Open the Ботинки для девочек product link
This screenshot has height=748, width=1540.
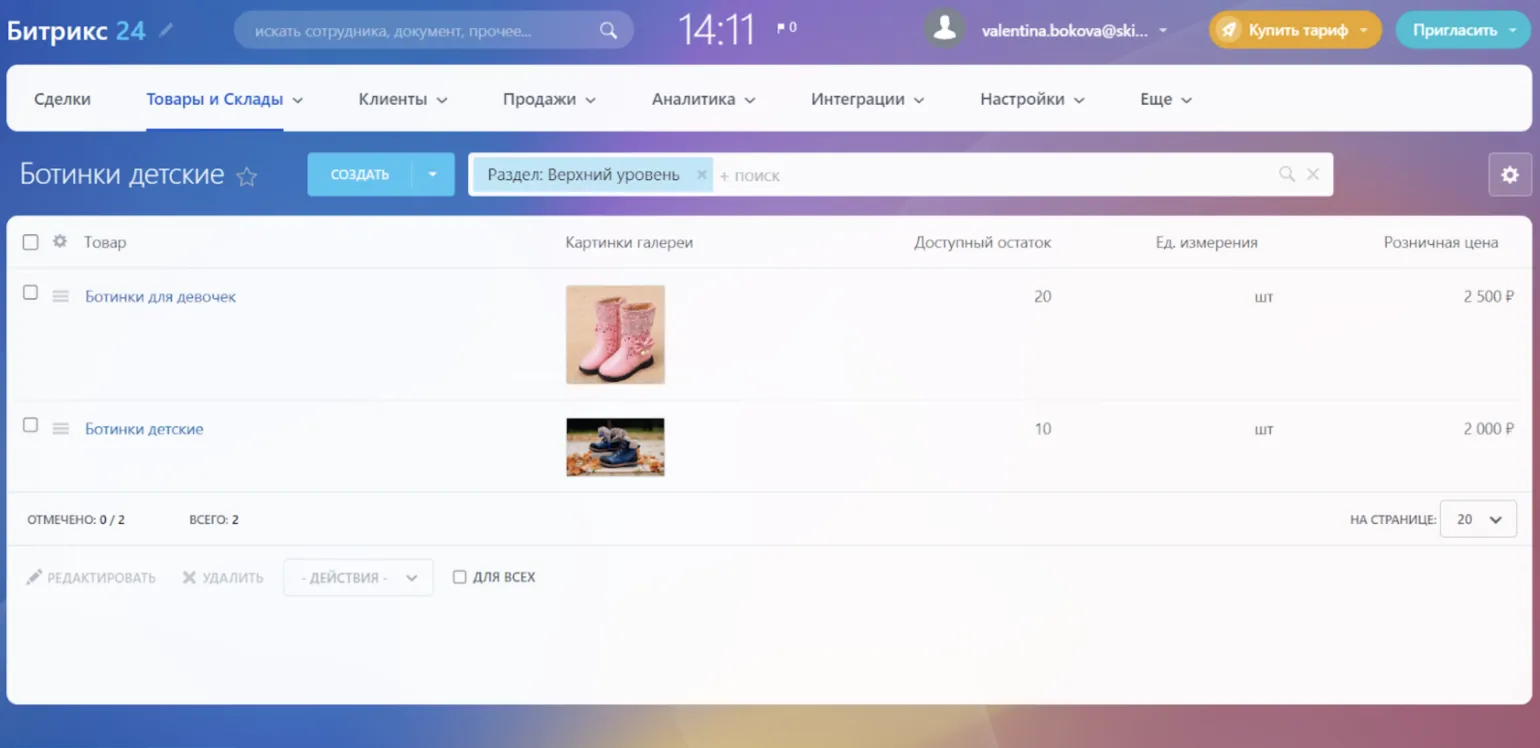pyautogui.click(x=160, y=297)
